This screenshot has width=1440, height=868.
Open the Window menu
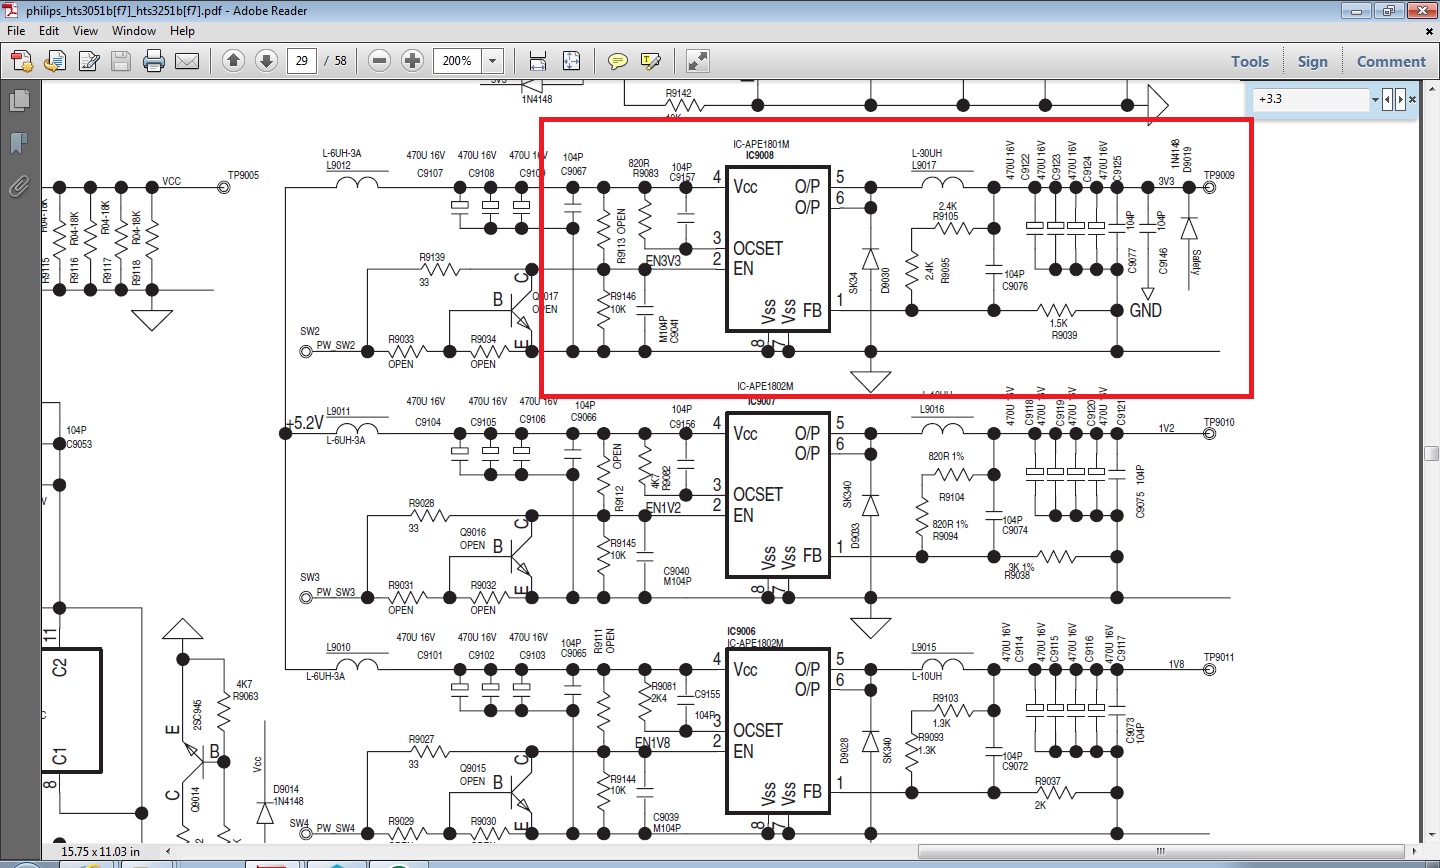tap(134, 31)
